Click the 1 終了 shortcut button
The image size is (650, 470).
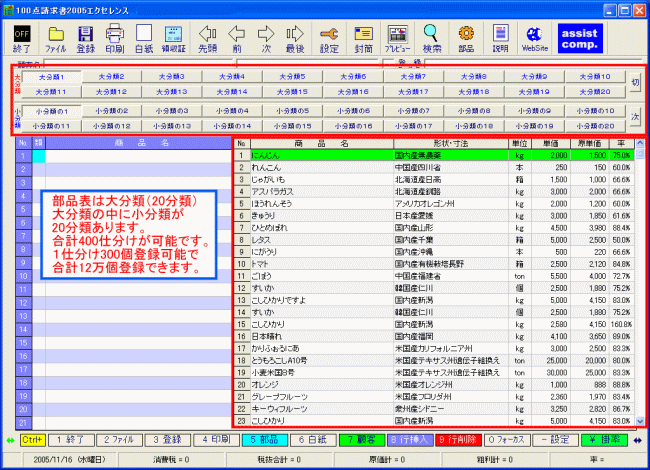click(x=71, y=440)
